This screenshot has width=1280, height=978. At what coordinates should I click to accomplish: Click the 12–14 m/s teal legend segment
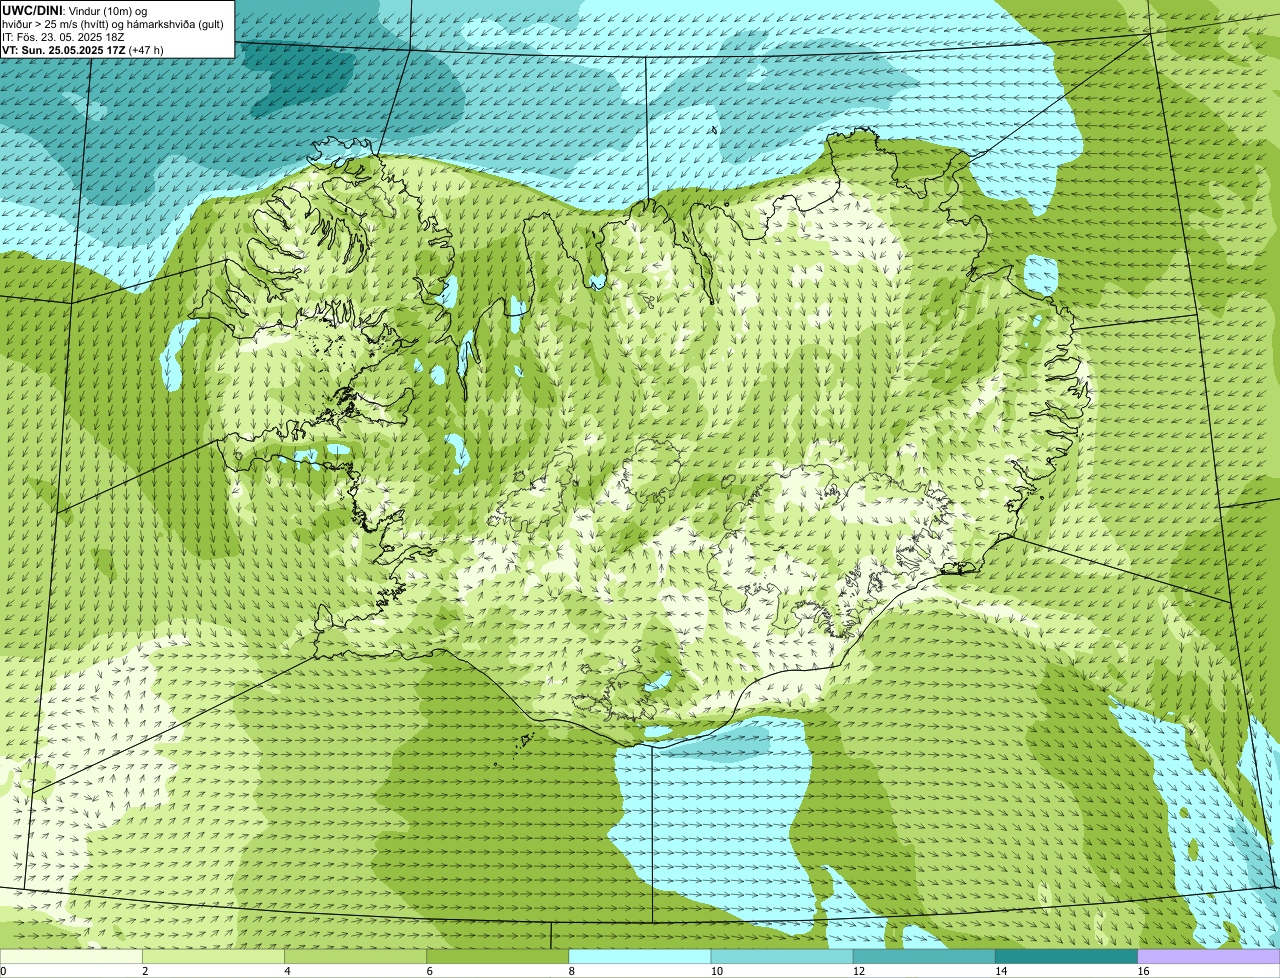(924, 957)
